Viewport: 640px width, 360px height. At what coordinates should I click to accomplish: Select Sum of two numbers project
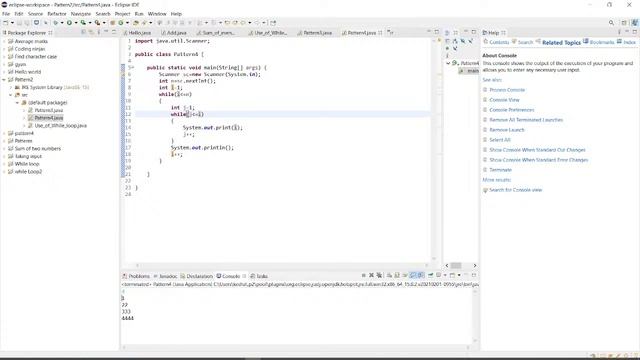click(x=38, y=149)
